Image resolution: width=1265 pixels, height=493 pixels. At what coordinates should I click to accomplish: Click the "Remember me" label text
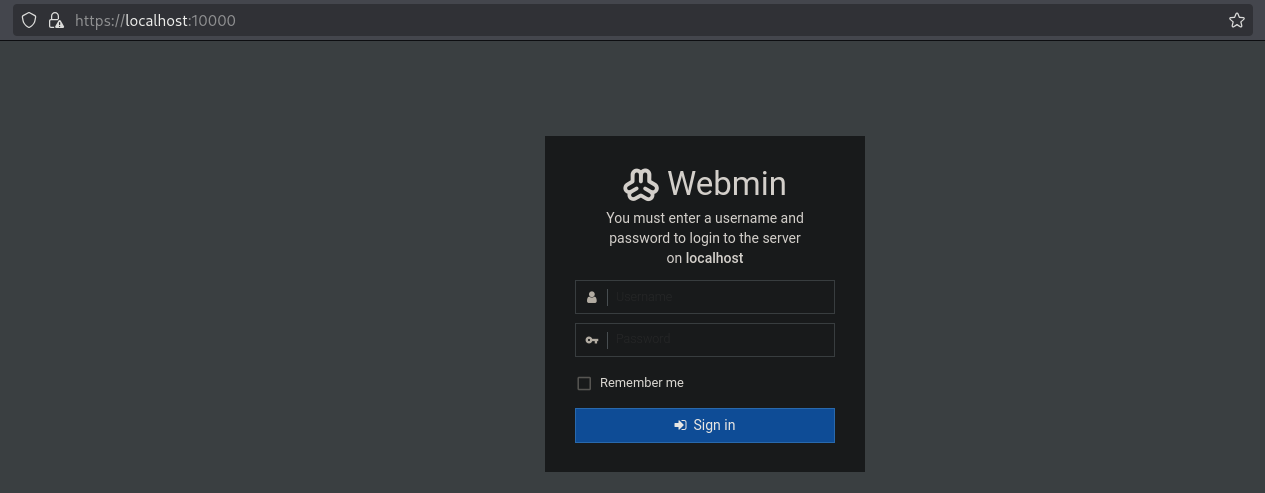[x=641, y=383]
